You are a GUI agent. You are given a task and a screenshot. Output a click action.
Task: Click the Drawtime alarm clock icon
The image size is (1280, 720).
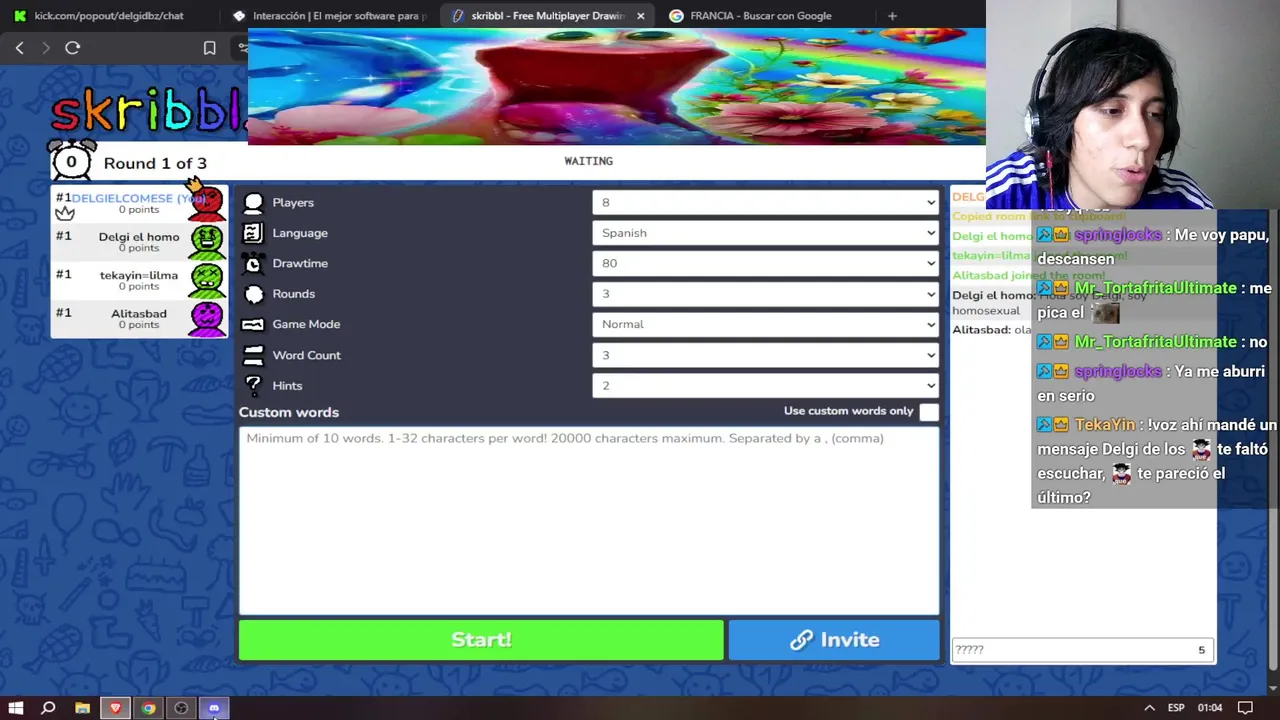point(253,263)
